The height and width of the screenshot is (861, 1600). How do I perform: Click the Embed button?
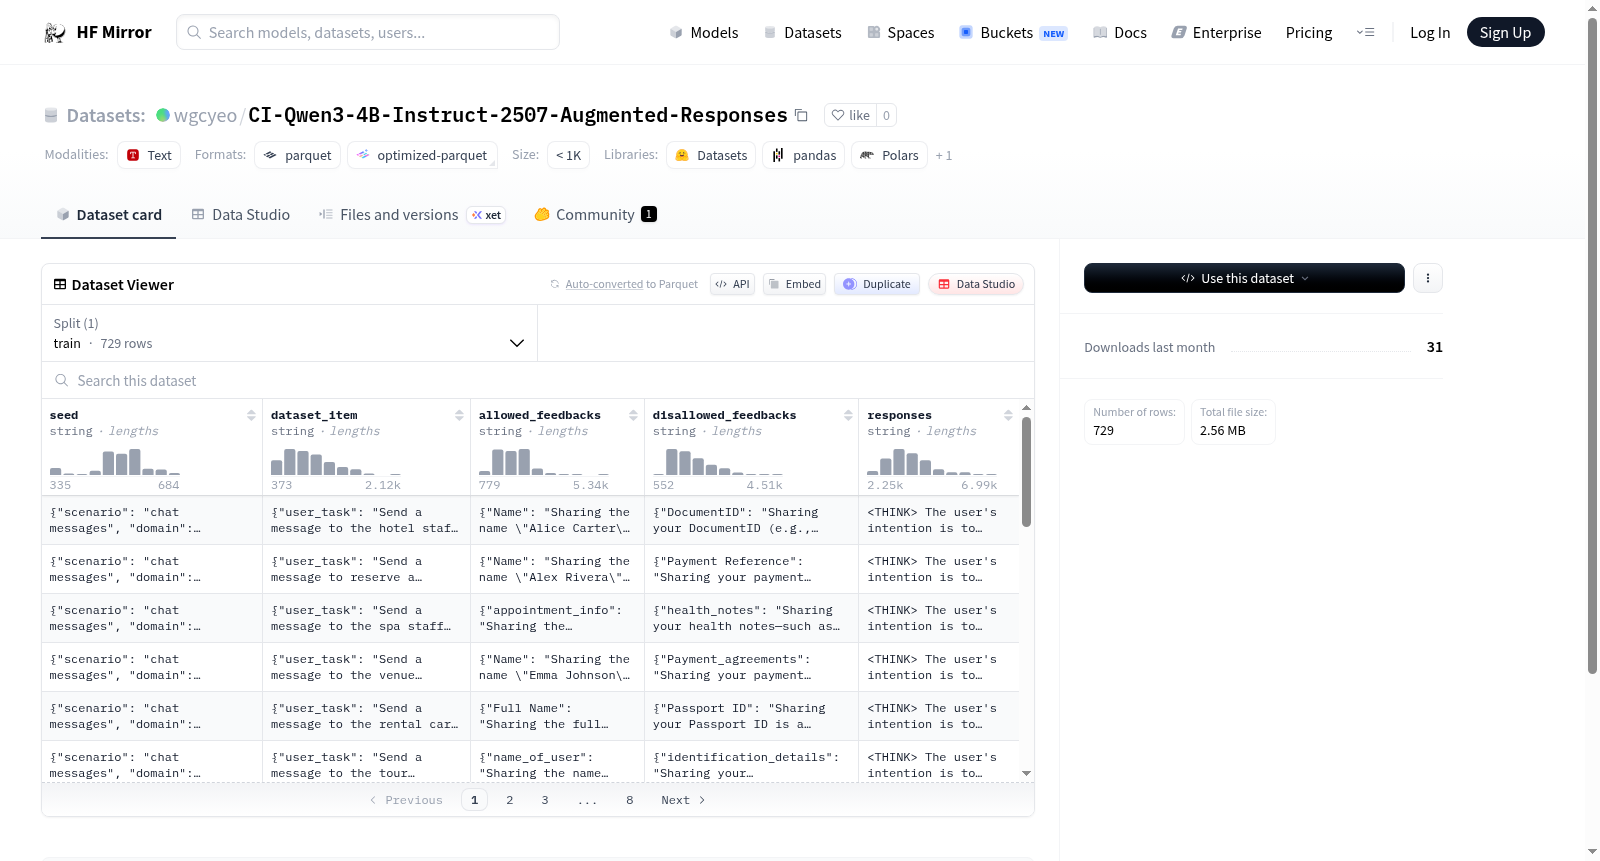tap(794, 284)
